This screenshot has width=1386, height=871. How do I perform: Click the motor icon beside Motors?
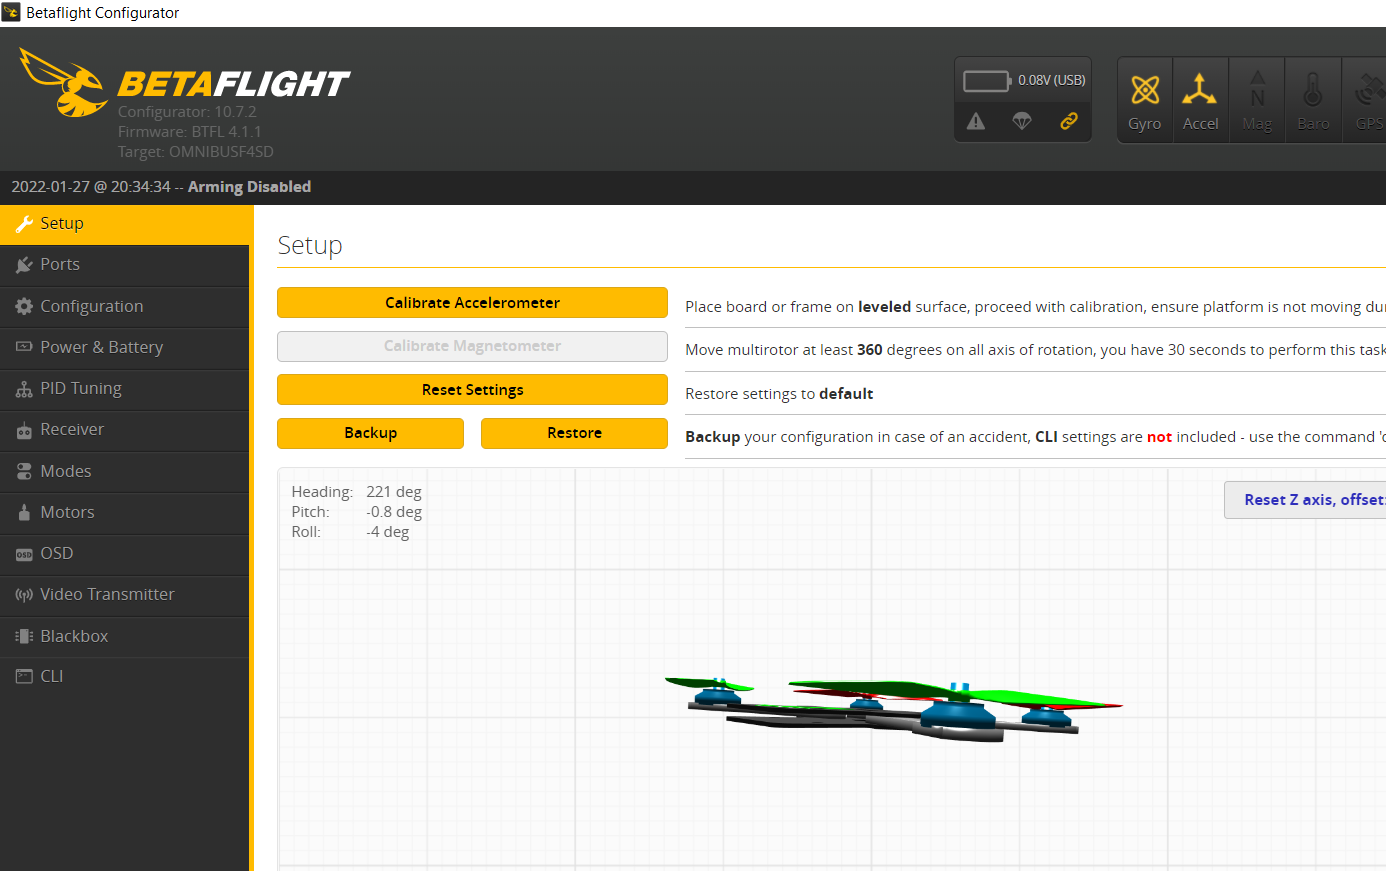[24, 512]
